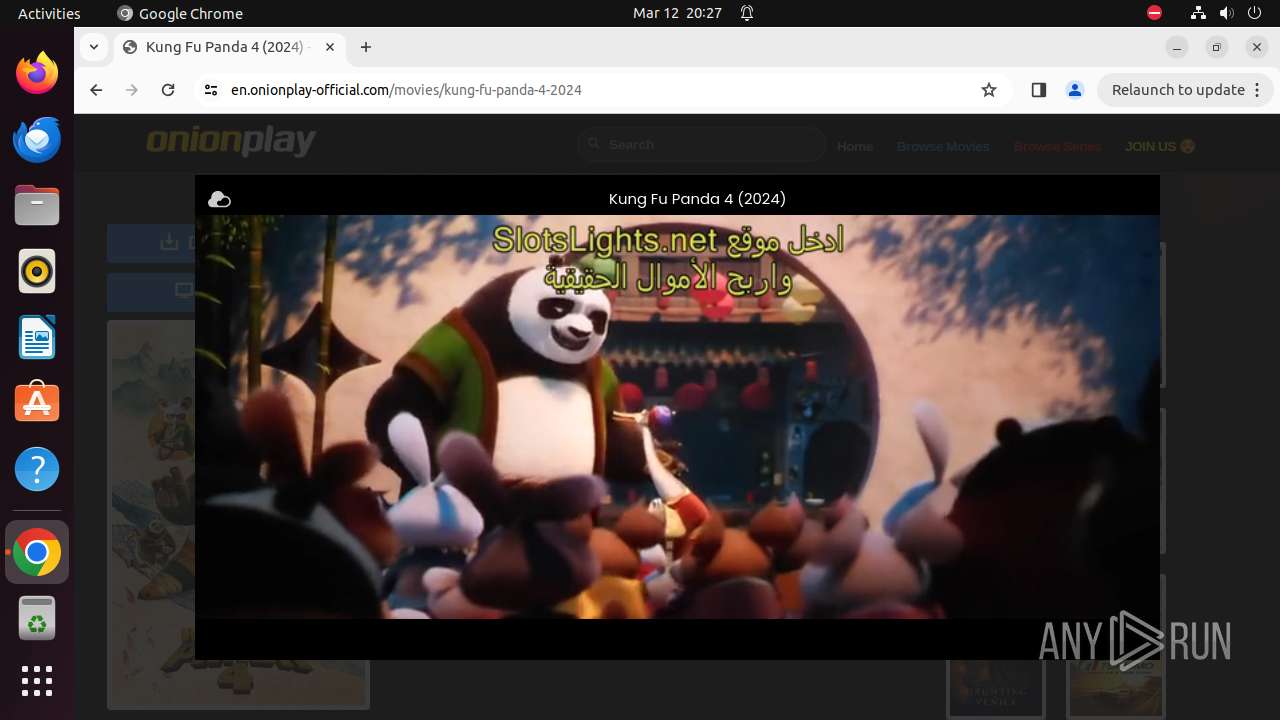Click the JOIN US link
The width and height of the screenshot is (1280, 720).
click(x=1160, y=146)
